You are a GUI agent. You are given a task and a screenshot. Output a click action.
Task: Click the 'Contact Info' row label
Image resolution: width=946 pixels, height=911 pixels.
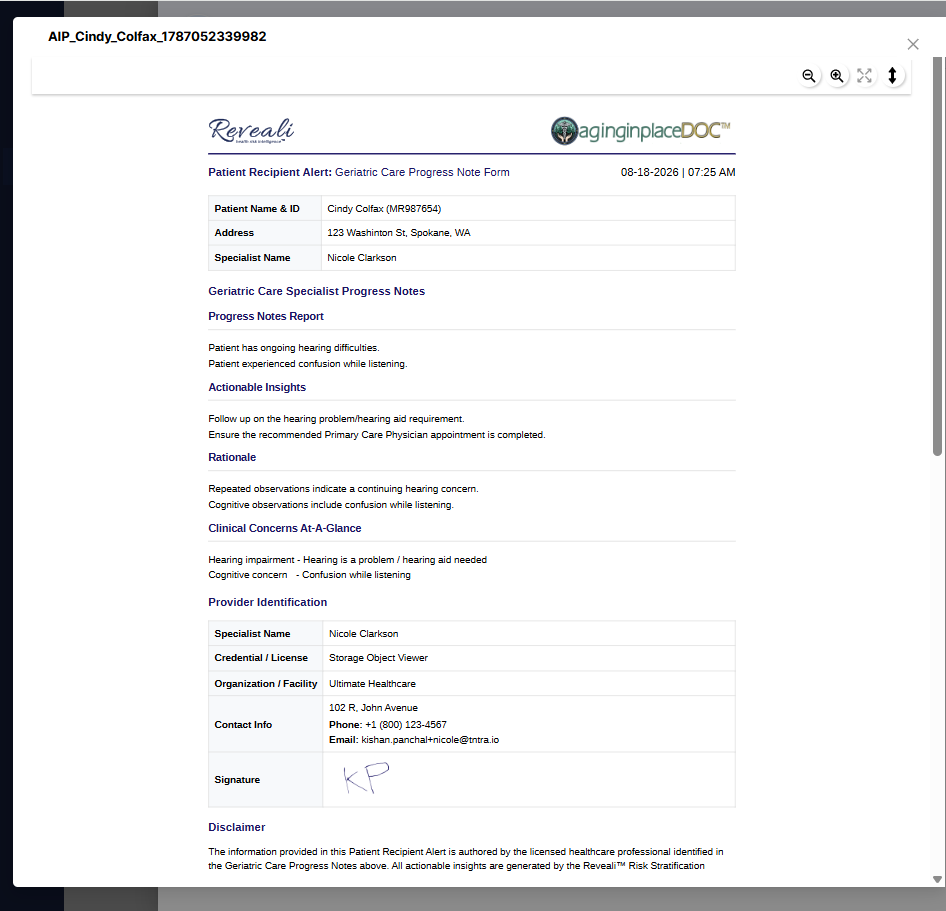[243, 725]
